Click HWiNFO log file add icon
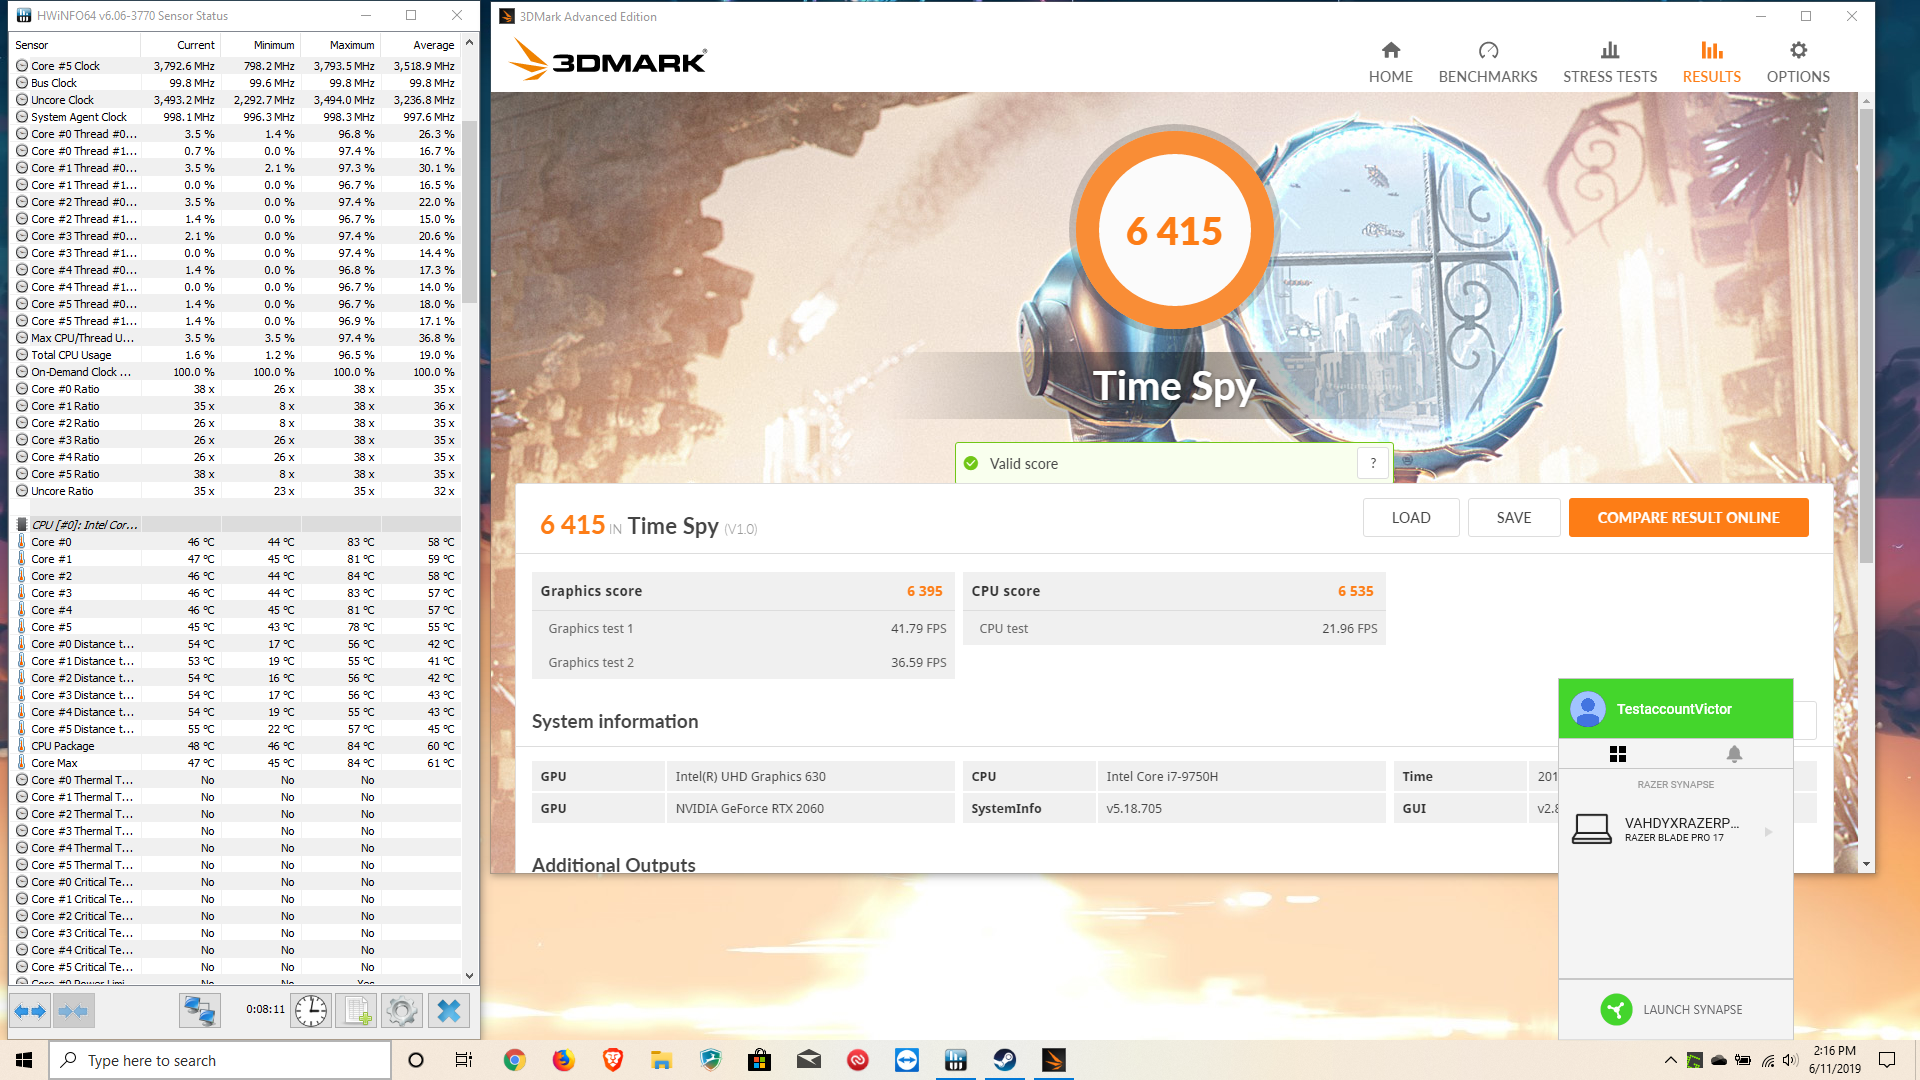Screen dimensions: 1920x1080 click(356, 1011)
